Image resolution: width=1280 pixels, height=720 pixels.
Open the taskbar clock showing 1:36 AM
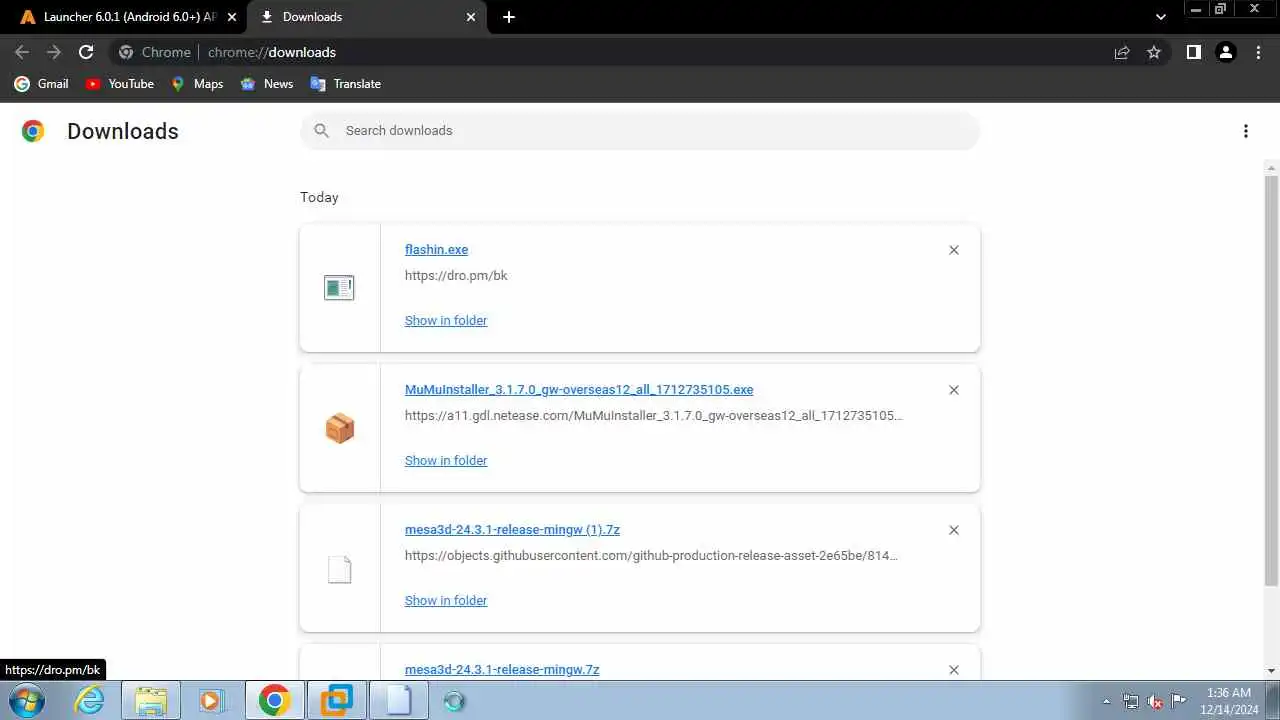pyautogui.click(x=1229, y=700)
